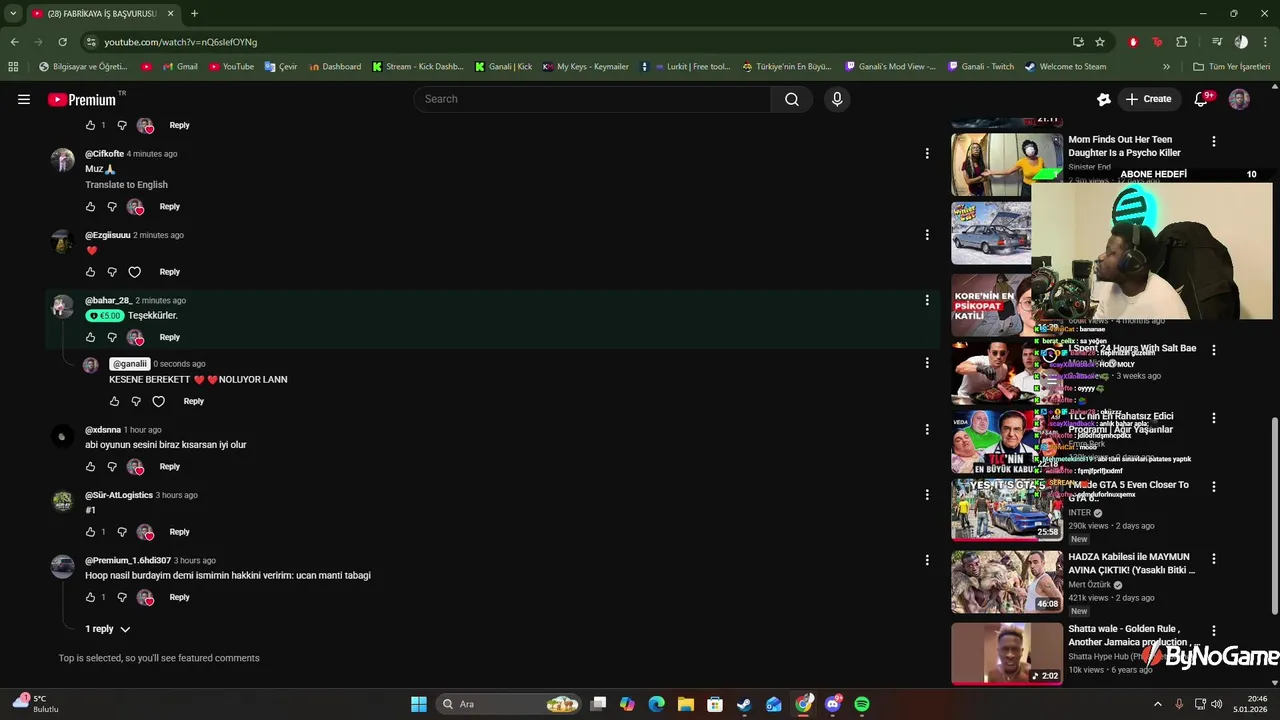Screen dimensions: 1280x720
Task: Reload the page in Chrome
Action: pyautogui.click(x=62, y=42)
